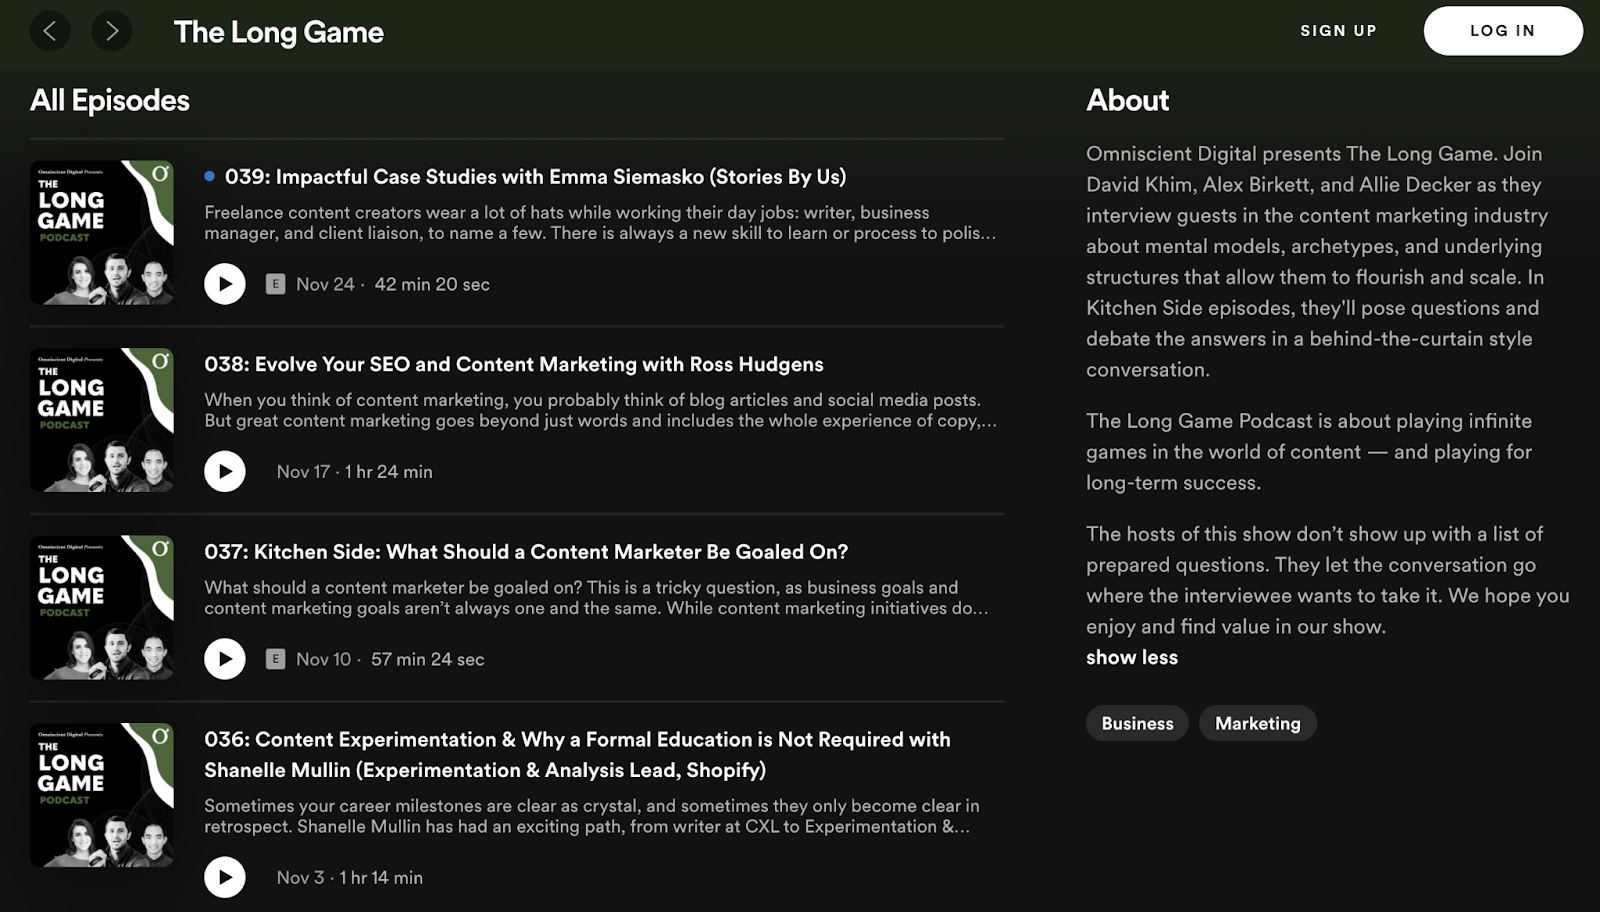Select the Business category tag
The height and width of the screenshot is (912, 1600).
point(1137,723)
